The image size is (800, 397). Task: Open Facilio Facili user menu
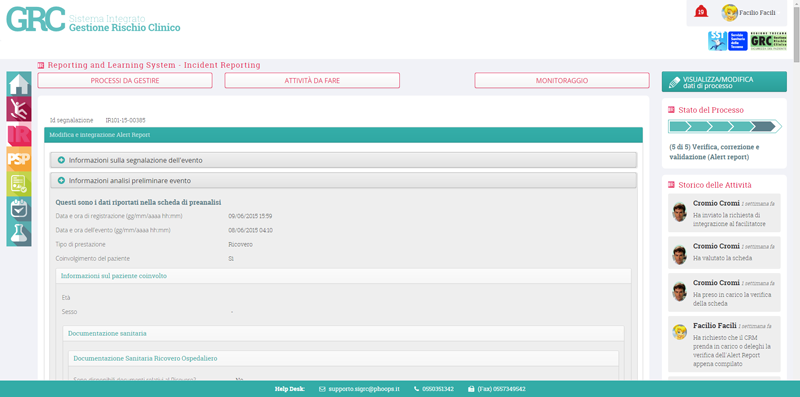click(757, 12)
